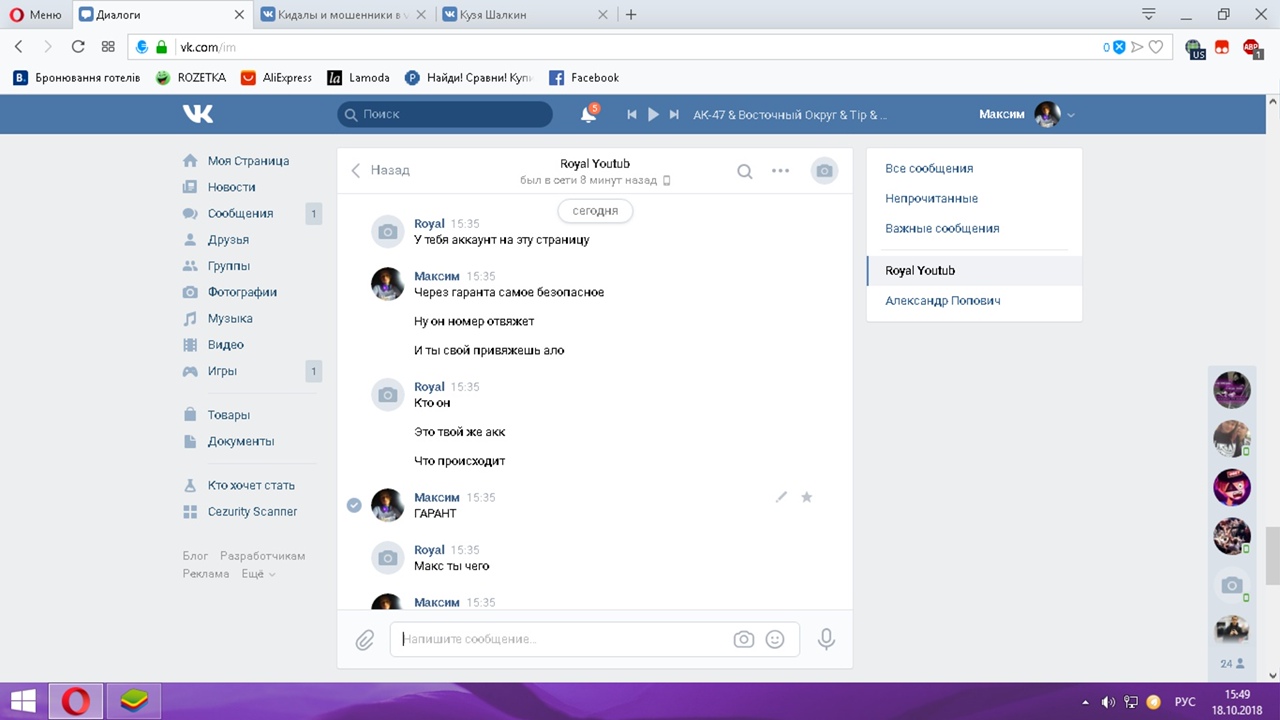
Task: Toggle the selection checkmark on ГАРАНТ message
Action: 354,505
